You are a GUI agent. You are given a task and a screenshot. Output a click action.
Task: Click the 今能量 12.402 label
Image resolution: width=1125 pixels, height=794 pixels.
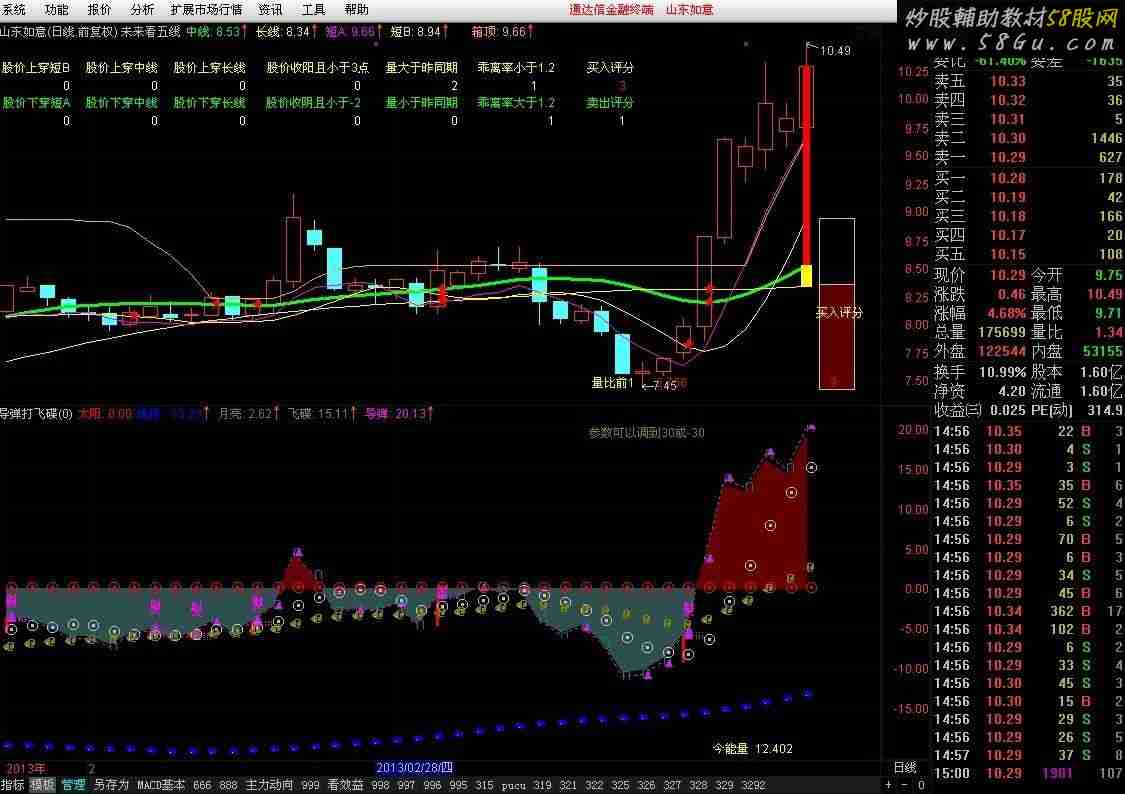pos(753,749)
